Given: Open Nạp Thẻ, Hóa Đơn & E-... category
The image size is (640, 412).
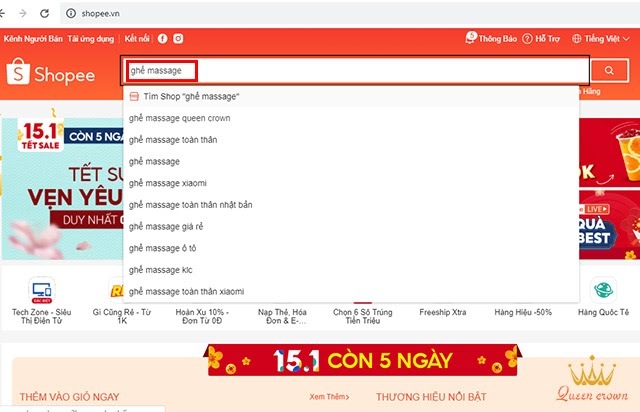Looking at the screenshot, I should (282, 316).
